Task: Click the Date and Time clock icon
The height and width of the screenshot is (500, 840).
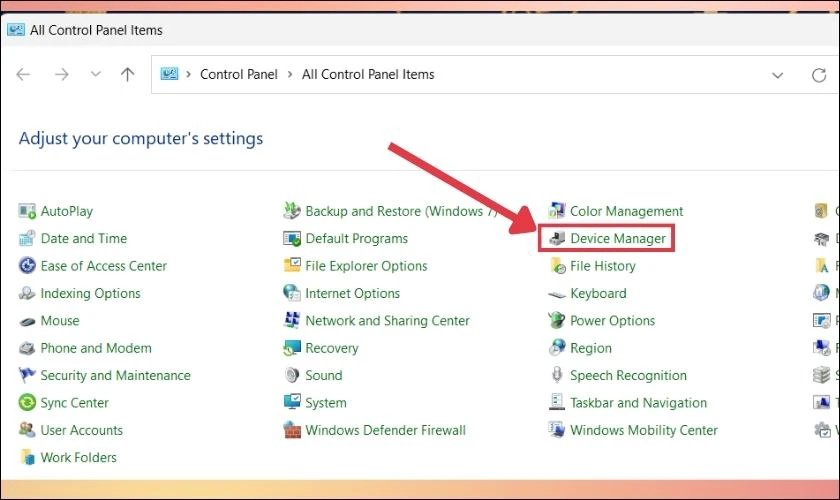Action: [27, 238]
